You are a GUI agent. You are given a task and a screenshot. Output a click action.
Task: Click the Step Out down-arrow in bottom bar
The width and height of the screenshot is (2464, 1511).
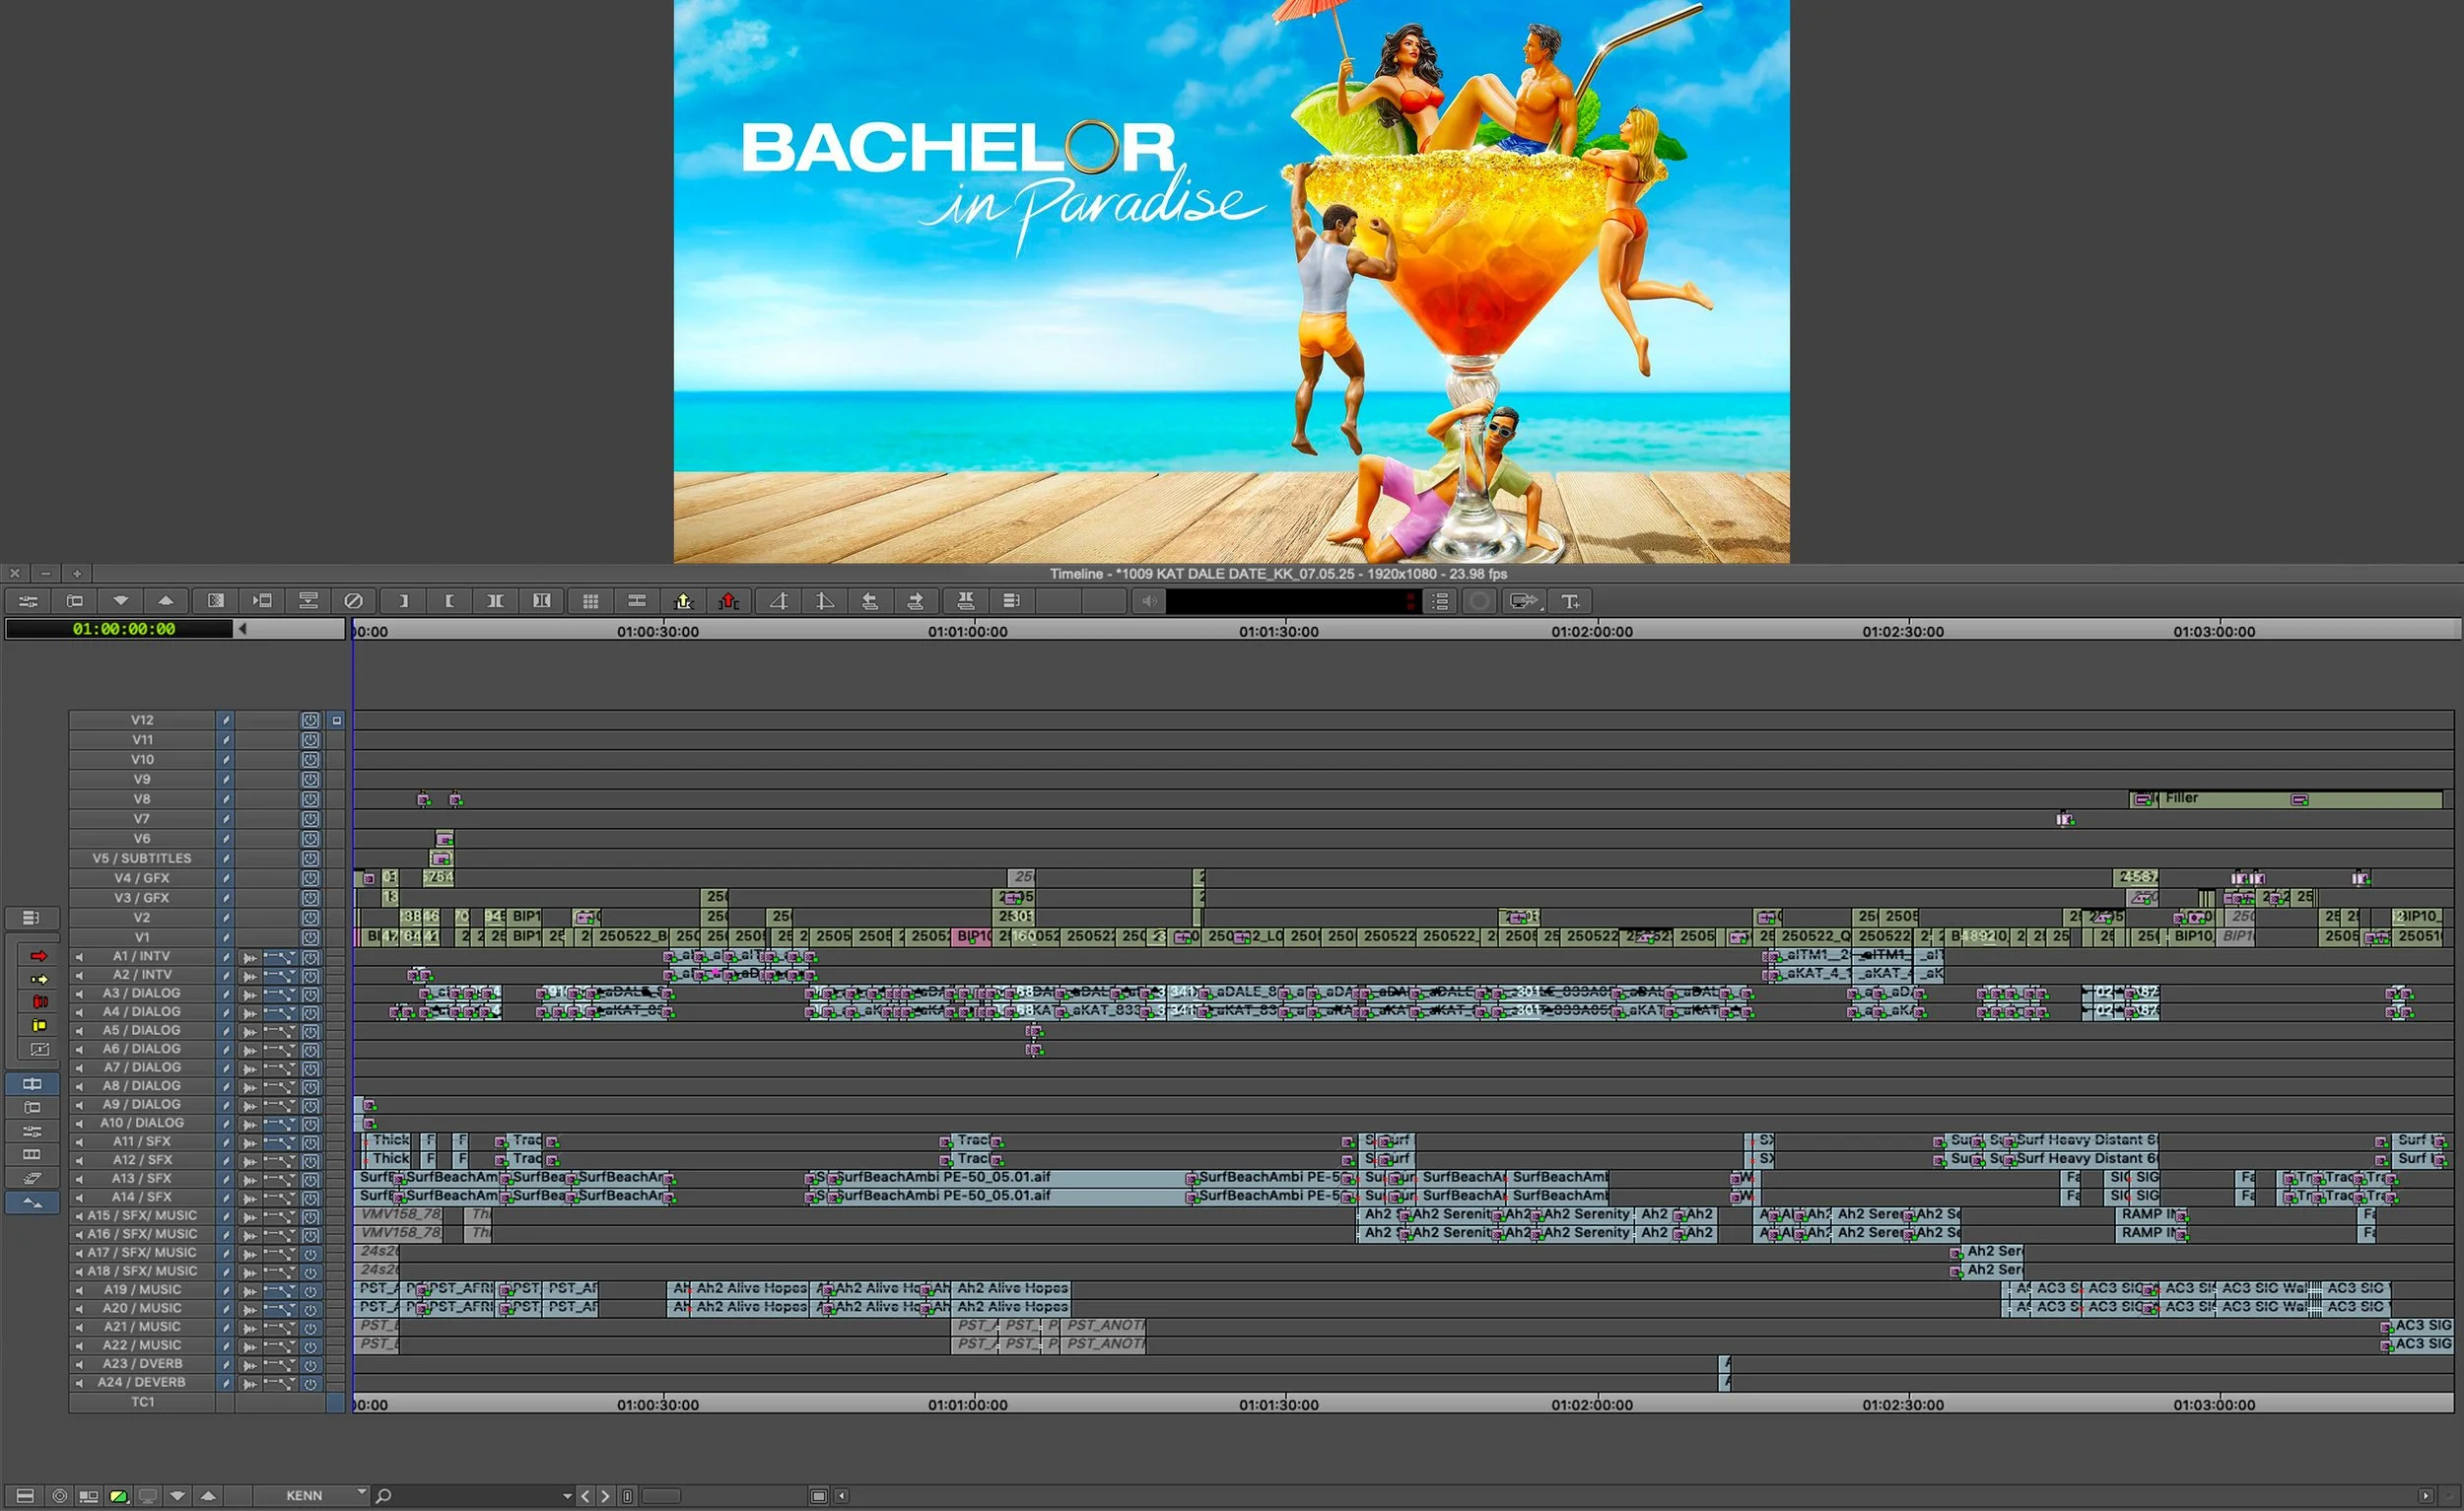point(178,1496)
